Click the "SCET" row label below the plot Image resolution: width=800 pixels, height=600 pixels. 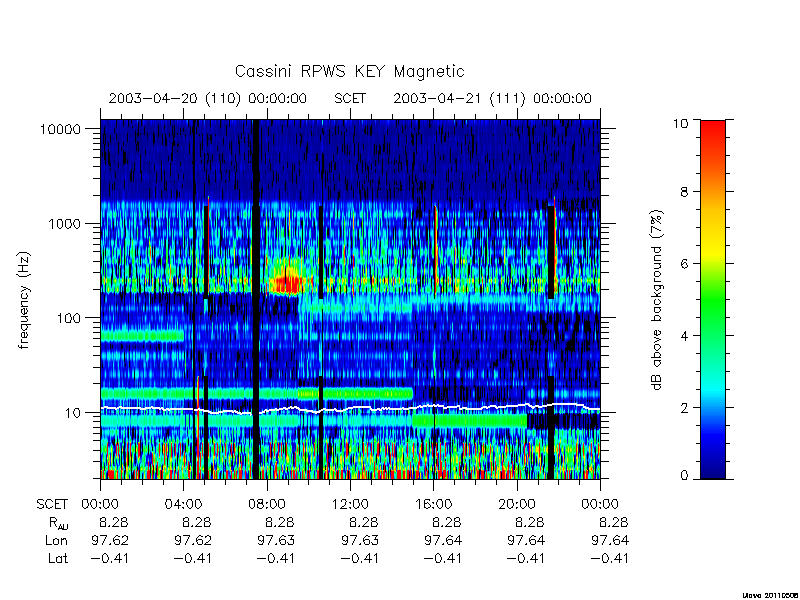(x=52, y=504)
